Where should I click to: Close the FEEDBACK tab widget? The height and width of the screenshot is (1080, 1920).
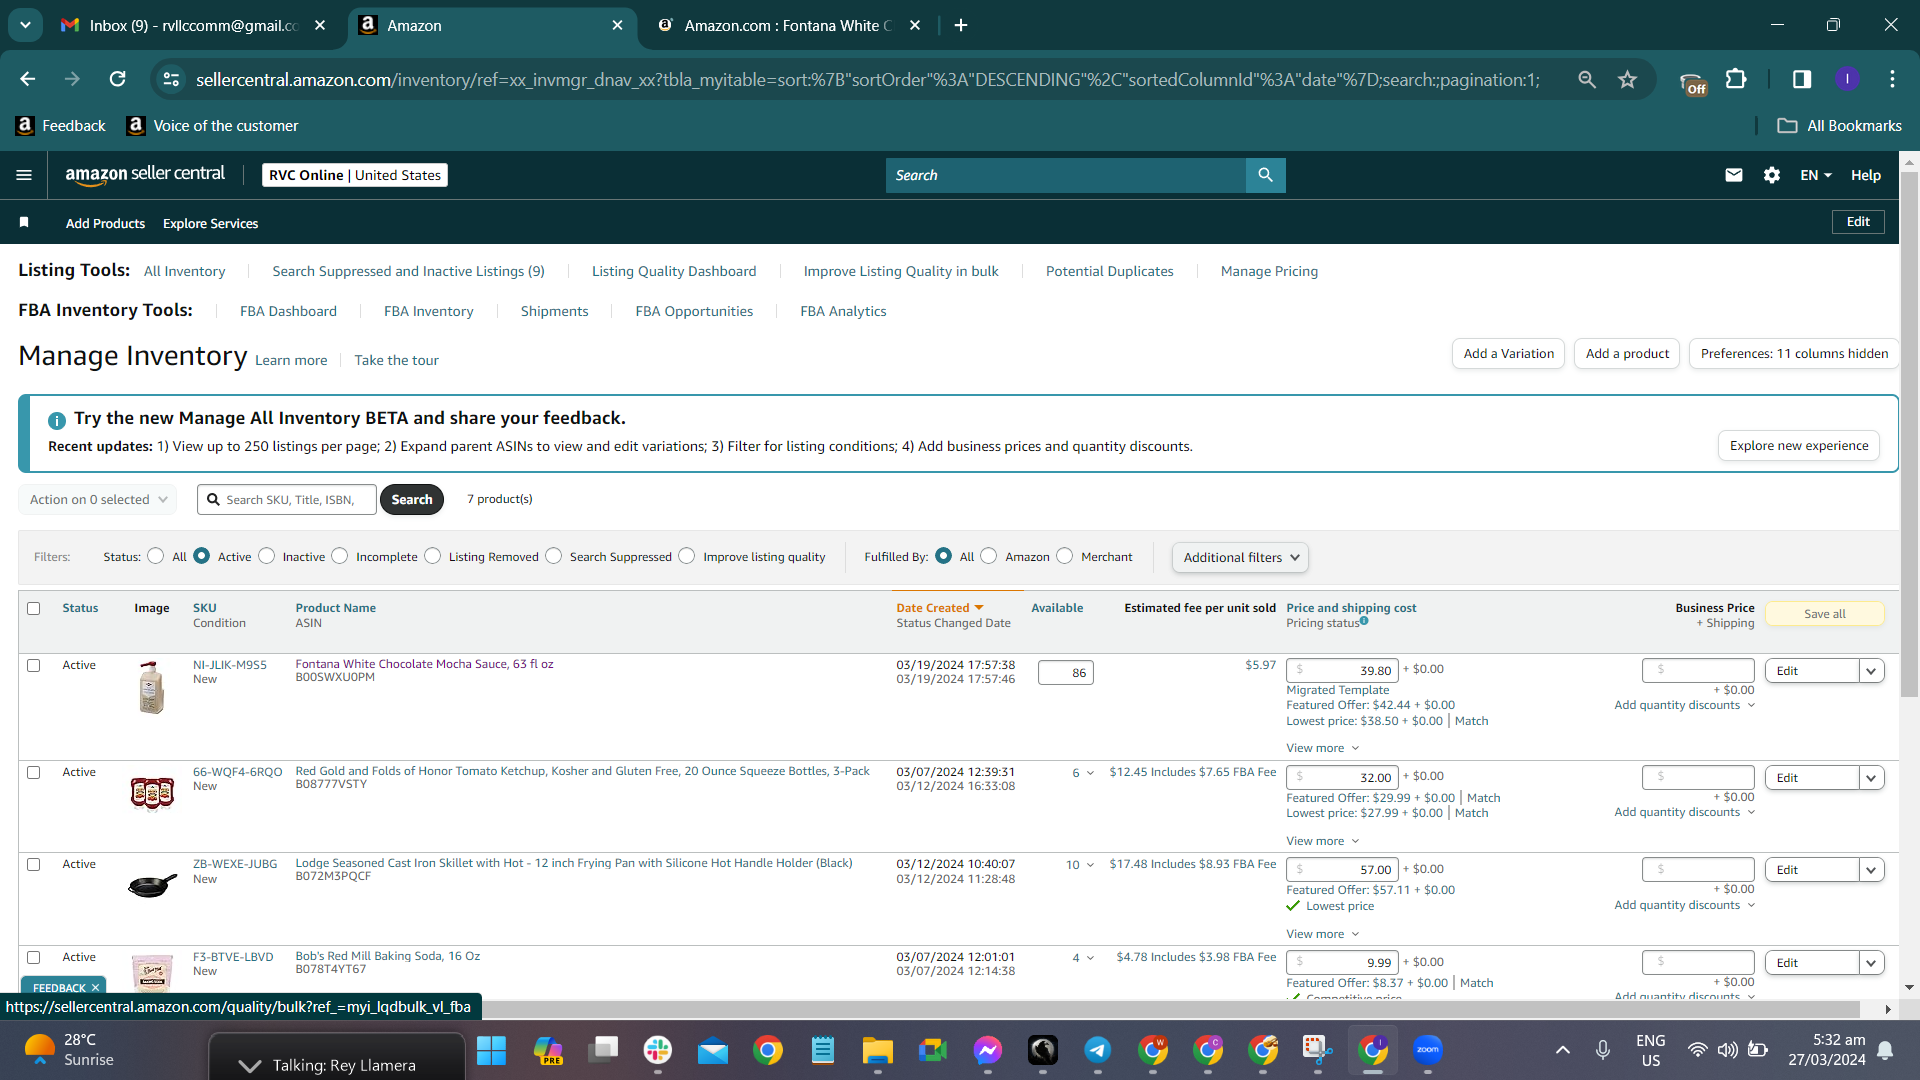(x=95, y=988)
